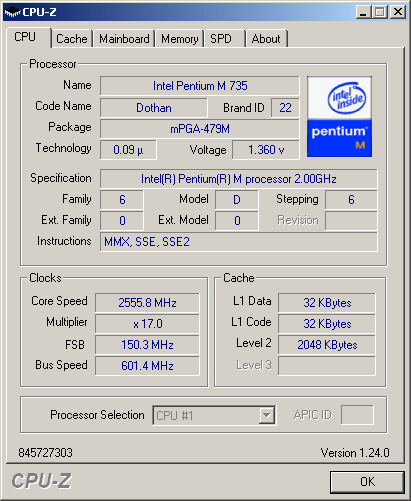Image resolution: width=411 pixels, height=501 pixels.
Task: Click the OK button
Action: click(367, 482)
